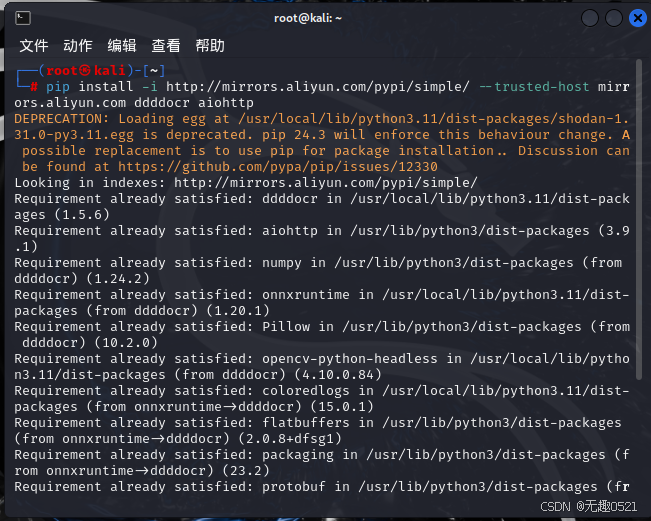Click the URL in 'Looking in indexes' line
The width and height of the screenshot is (651, 521).
tap(326, 183)
